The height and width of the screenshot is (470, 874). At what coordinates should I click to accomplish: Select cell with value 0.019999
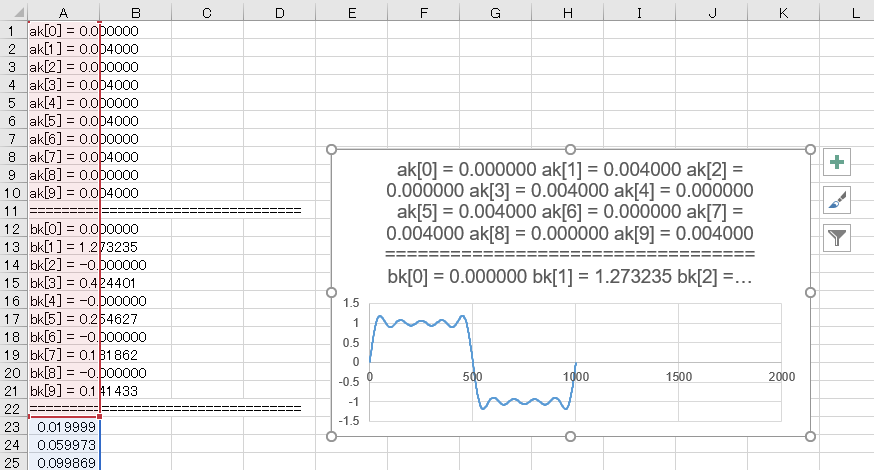click(x=63, y=427)
